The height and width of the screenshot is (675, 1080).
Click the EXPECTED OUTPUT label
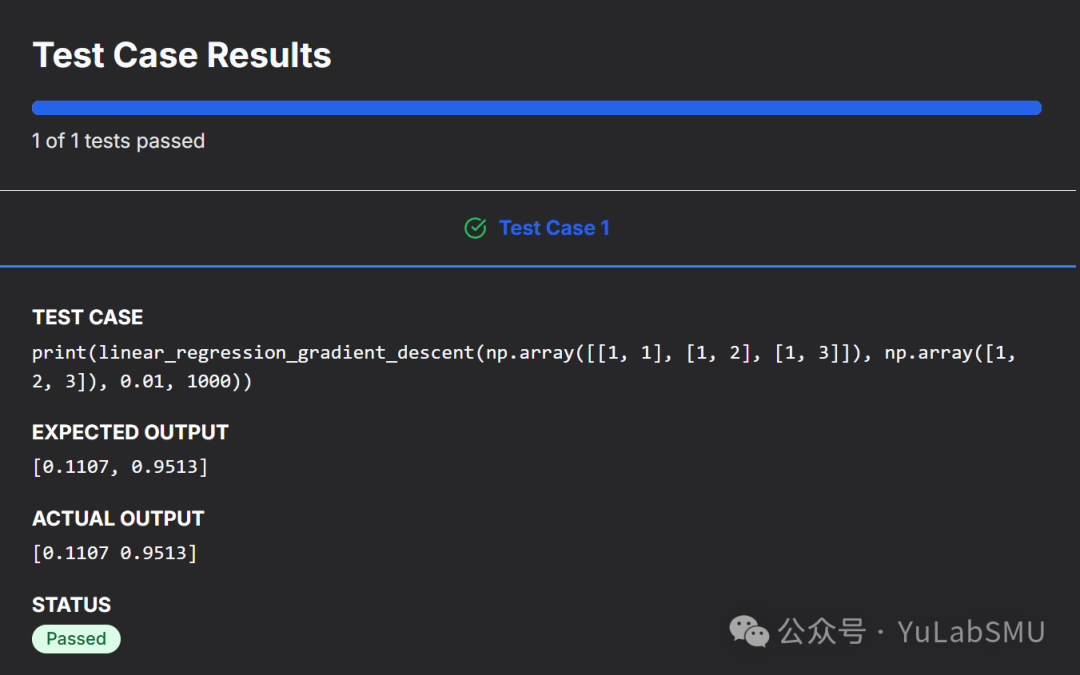pos(130,432)
